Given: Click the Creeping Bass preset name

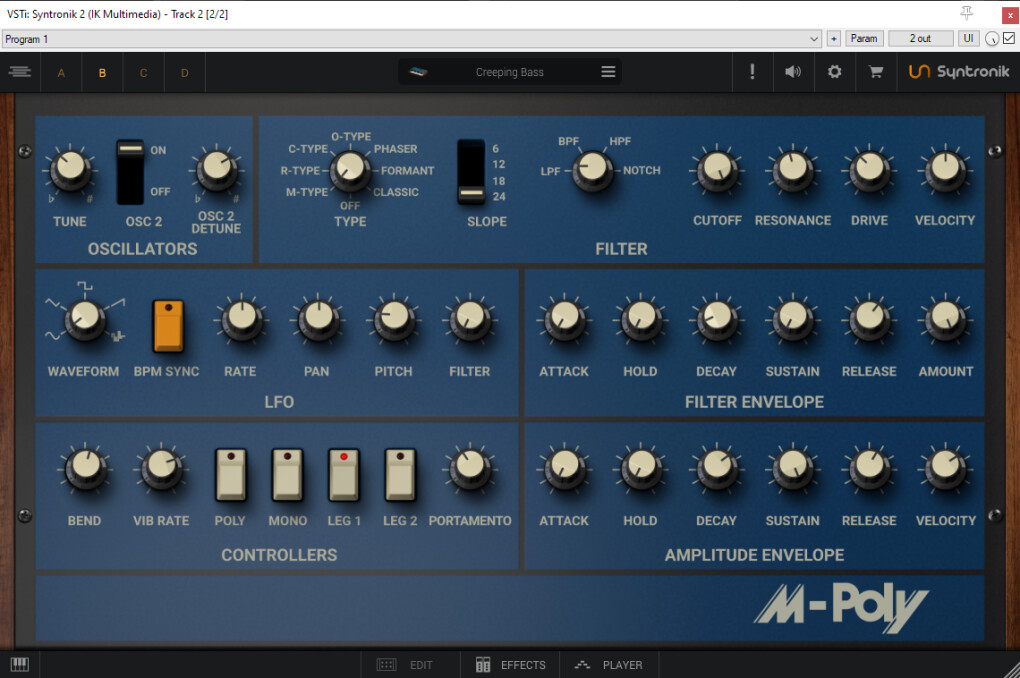Looking at the screenshot, I should pos(509,72).
